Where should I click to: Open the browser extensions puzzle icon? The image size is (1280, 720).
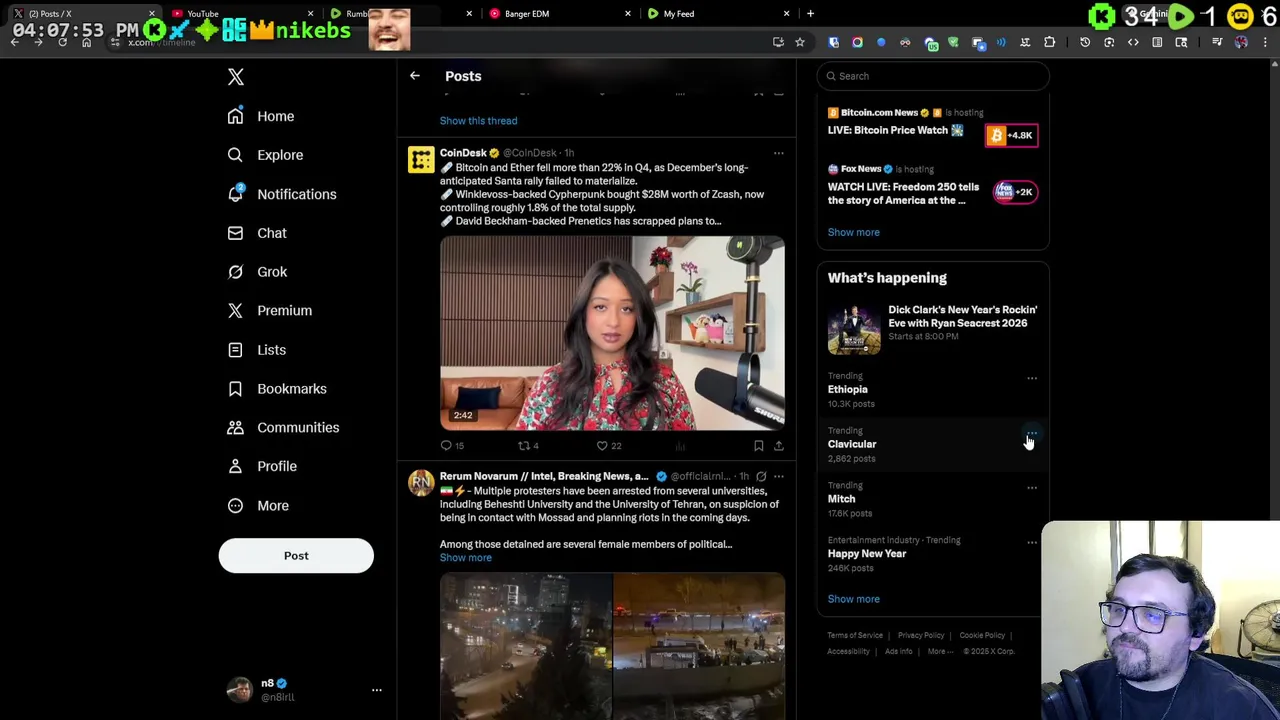[1049, 42]
